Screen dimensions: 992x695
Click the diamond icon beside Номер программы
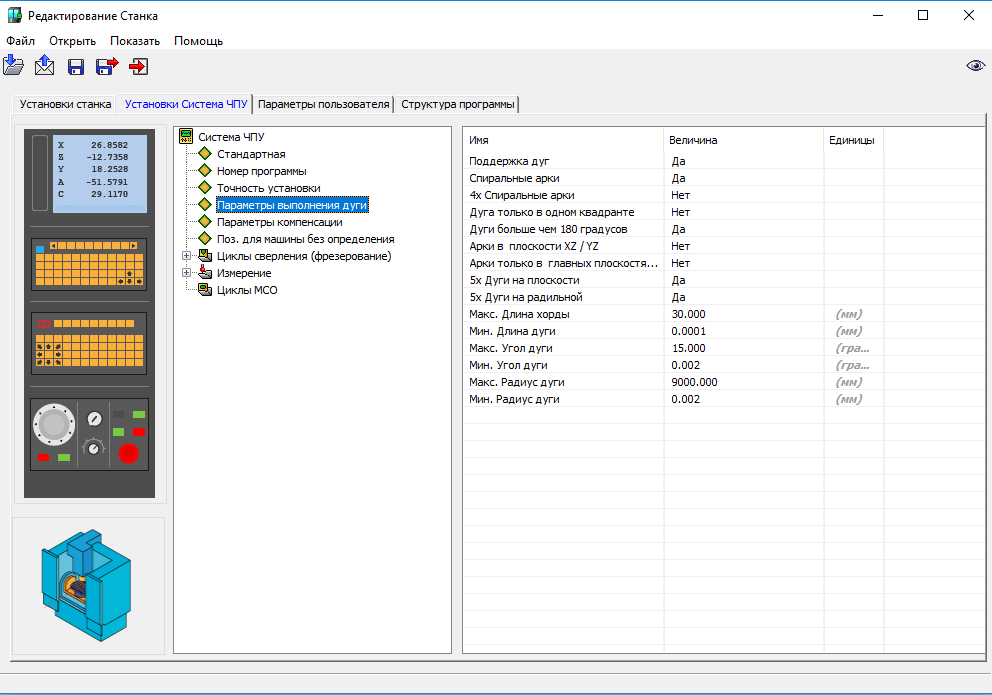tap(205, 171)
